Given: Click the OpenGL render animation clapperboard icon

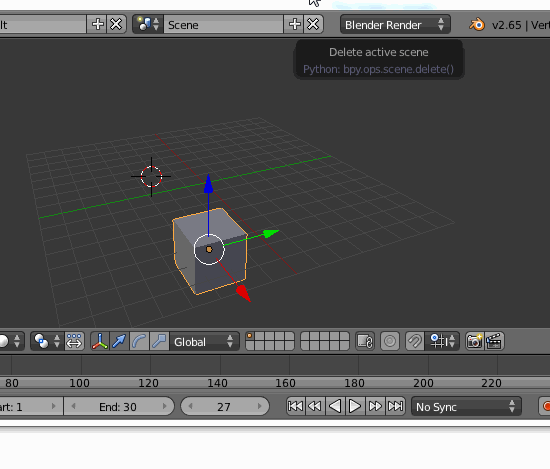Looking at the screenshot, I should click(494, 341).
